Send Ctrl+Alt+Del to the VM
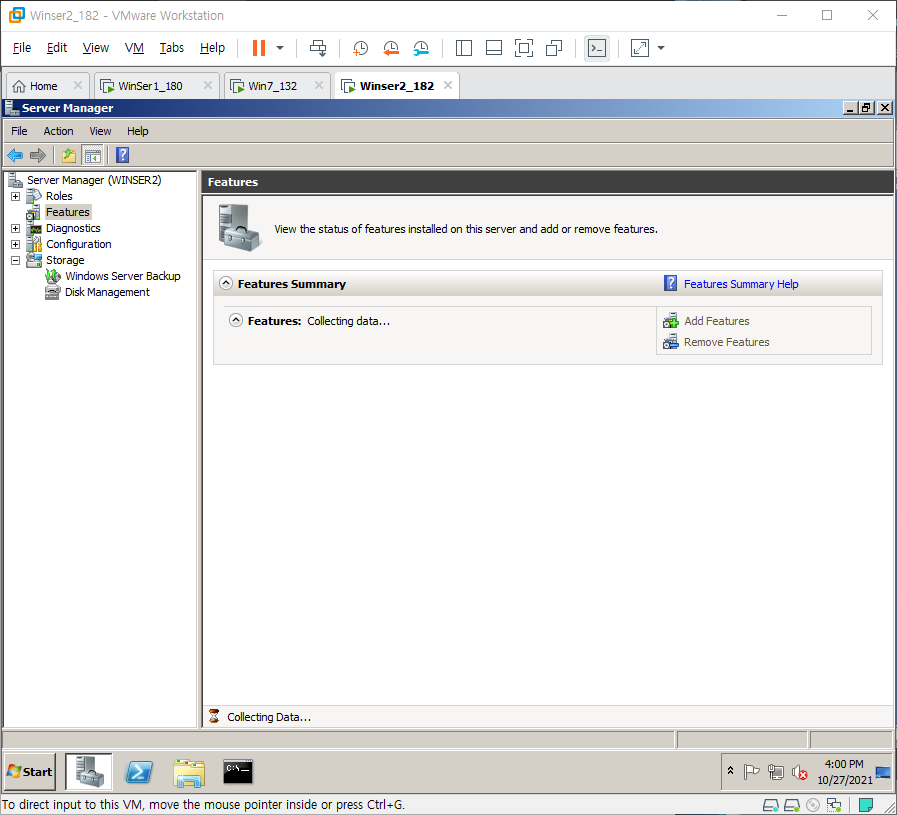Screen dimensions: 897x815 tap(318, 48)
